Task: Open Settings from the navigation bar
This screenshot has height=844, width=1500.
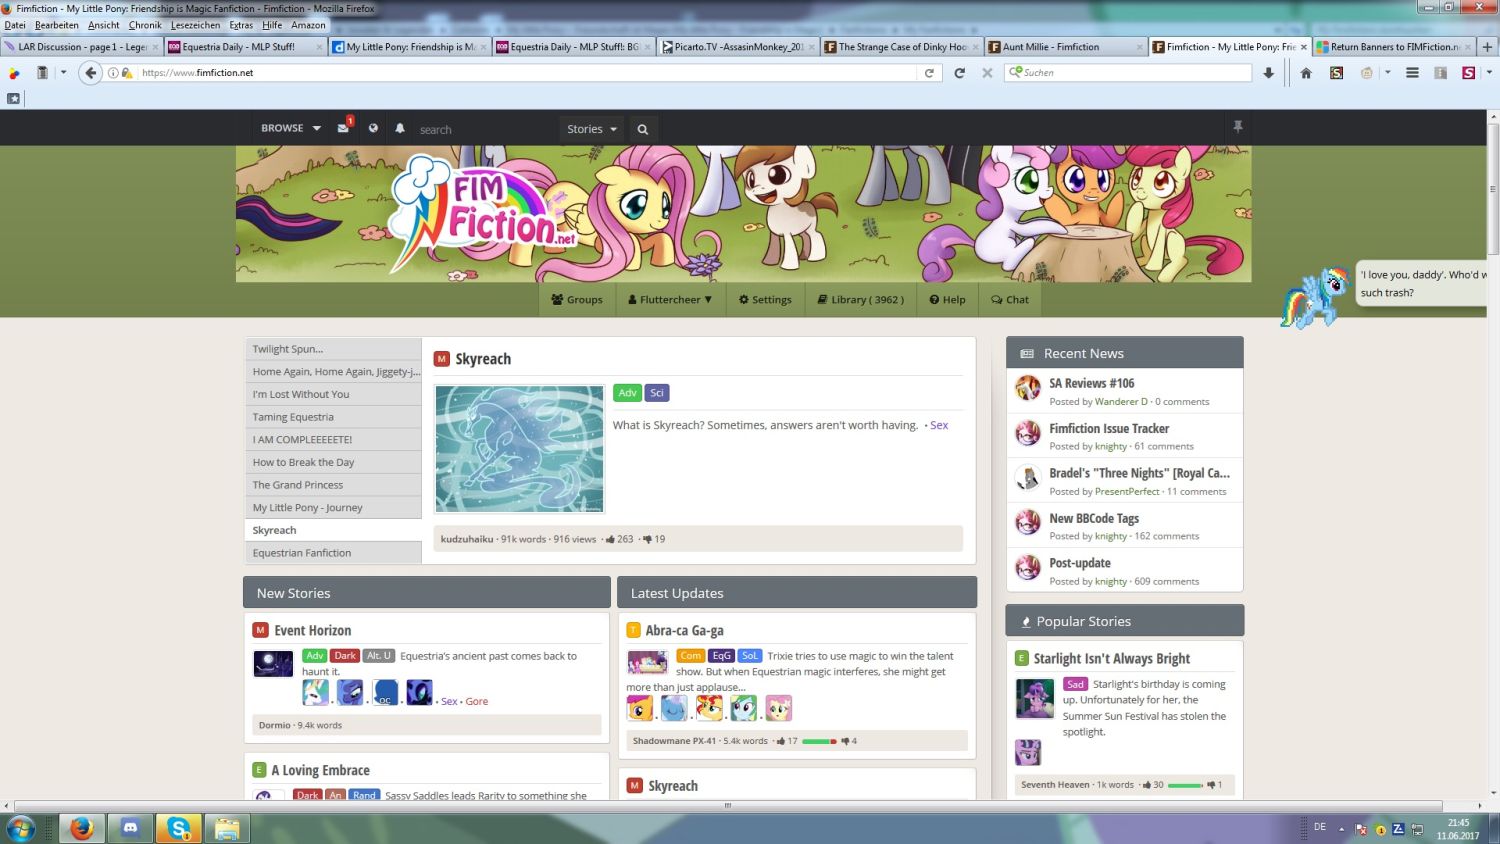Action: point(765,299)
